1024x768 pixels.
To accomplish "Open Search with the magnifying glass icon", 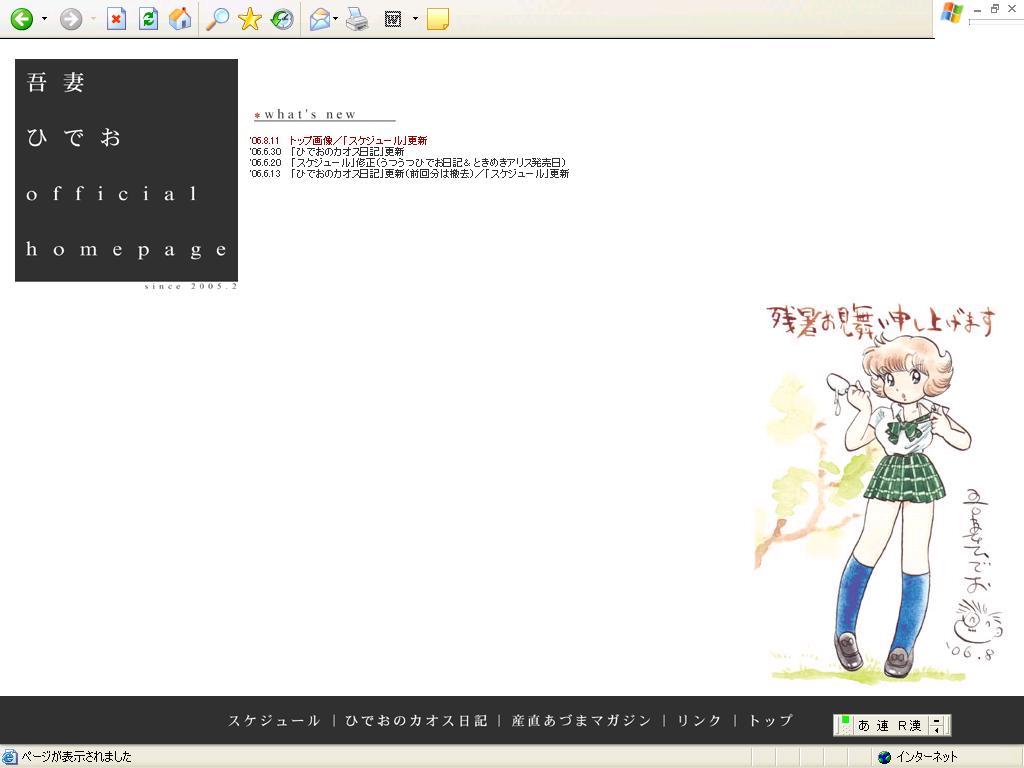I will pos(217,19).
